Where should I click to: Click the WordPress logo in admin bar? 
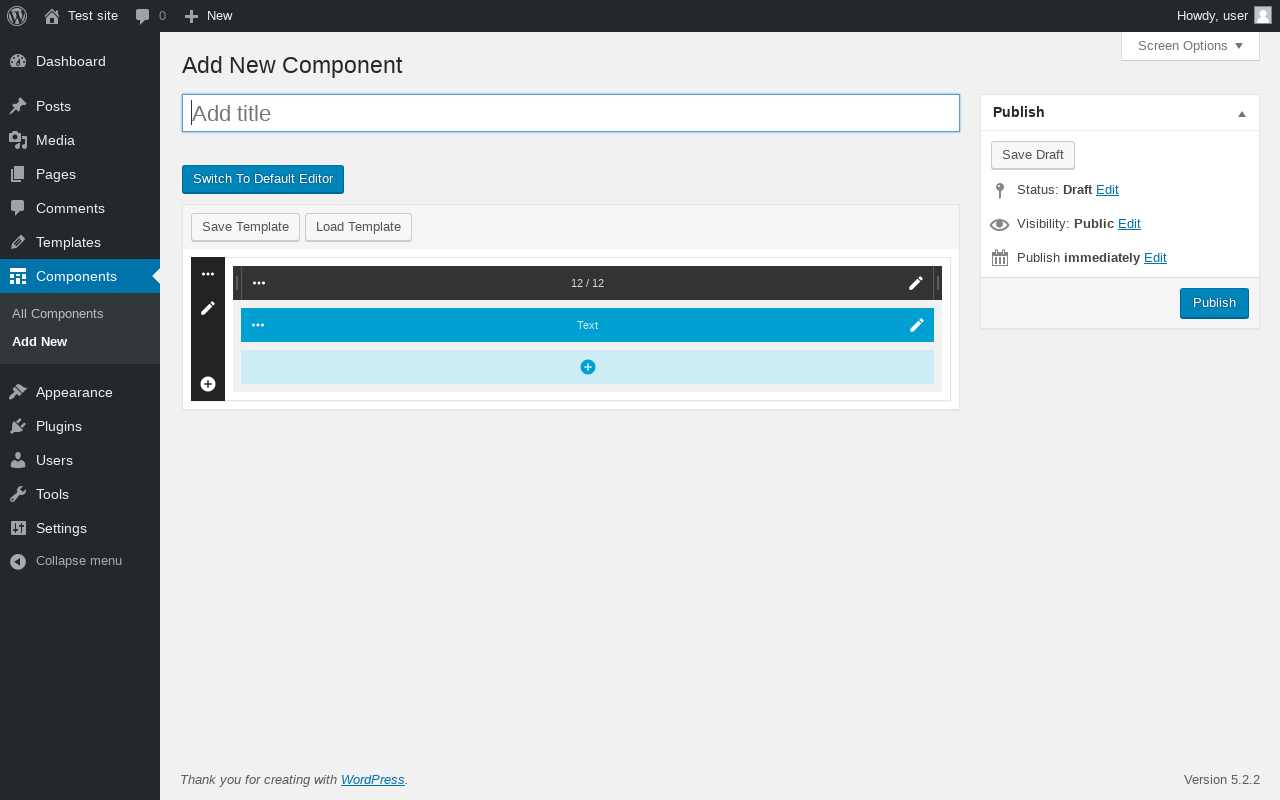[x=17, y=16]
